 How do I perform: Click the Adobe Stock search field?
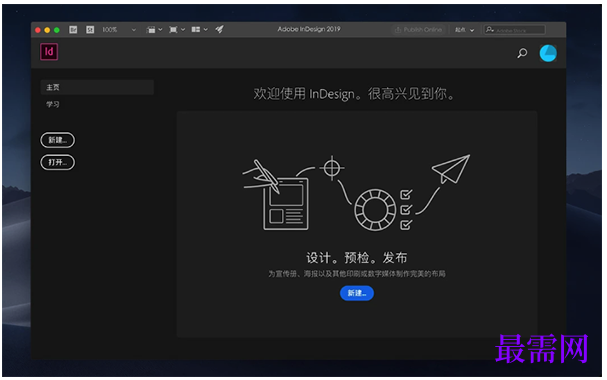tap(514, 30)
